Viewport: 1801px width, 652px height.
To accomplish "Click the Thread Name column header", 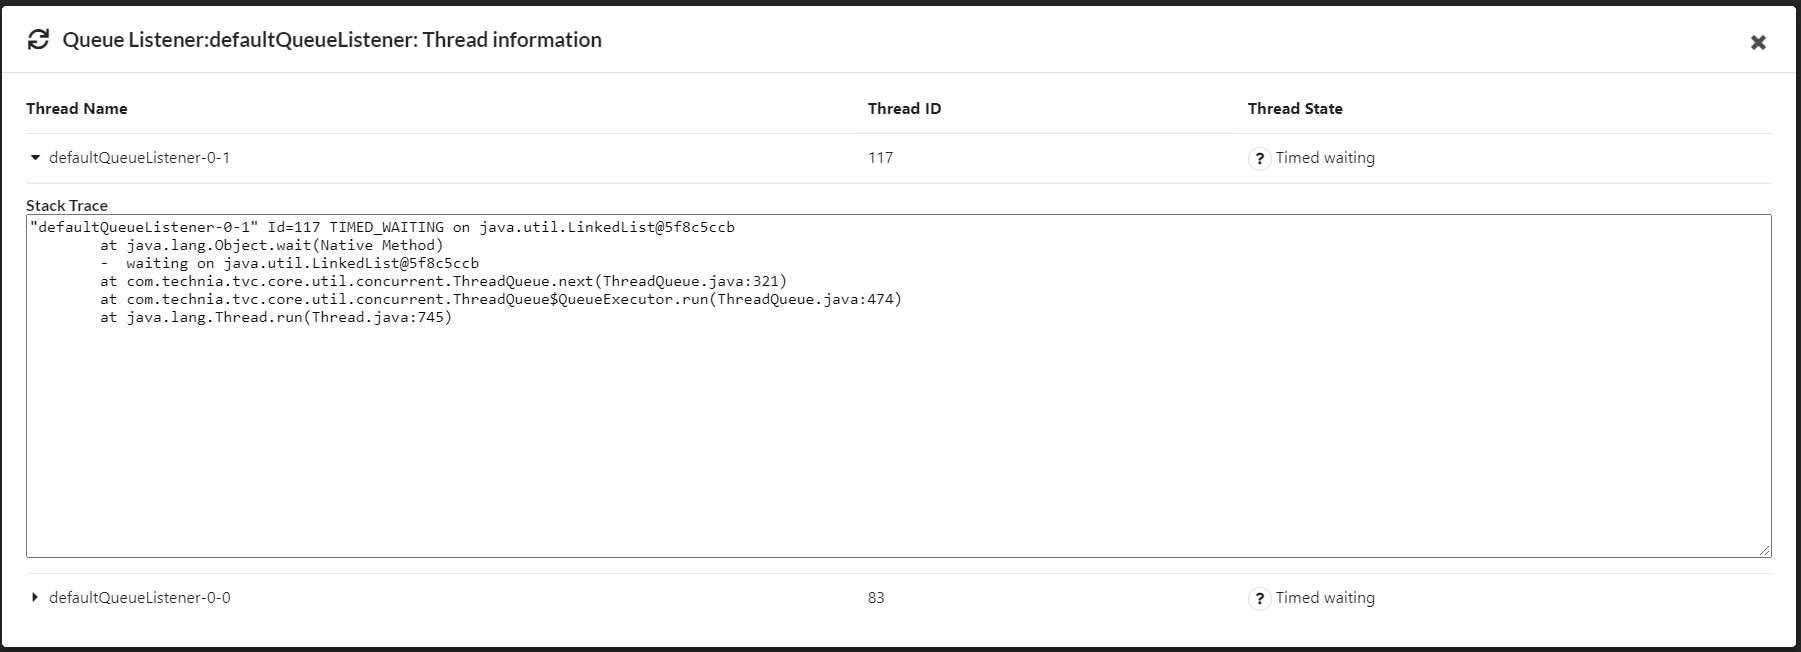I will pyautogui.click(x=77, y=109).
